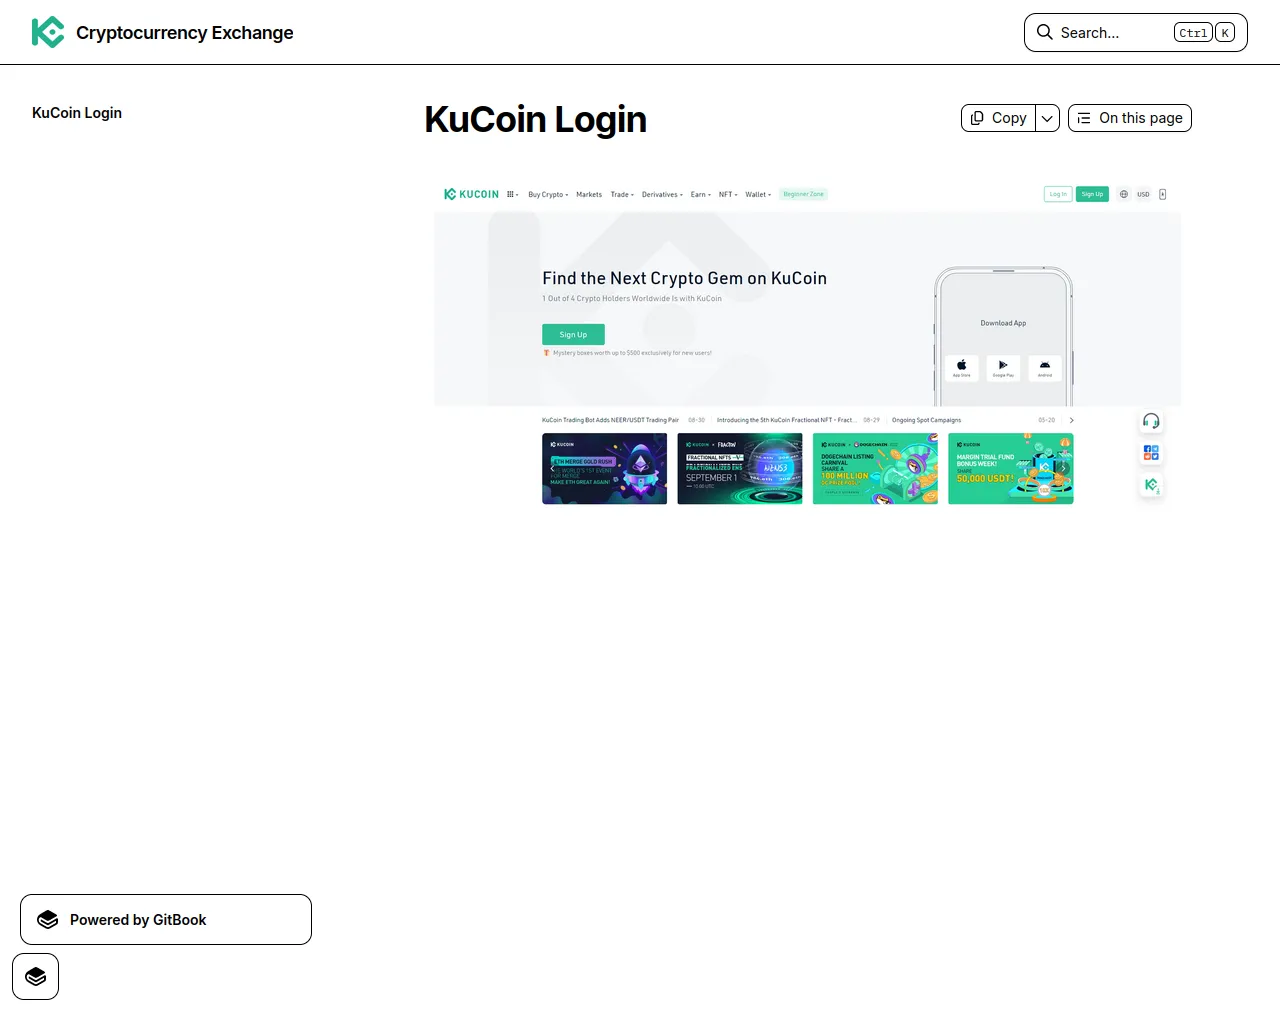Screen dimensions: 1280x1024
Task: Open the Markets menu item
Action: coord(589,194)
